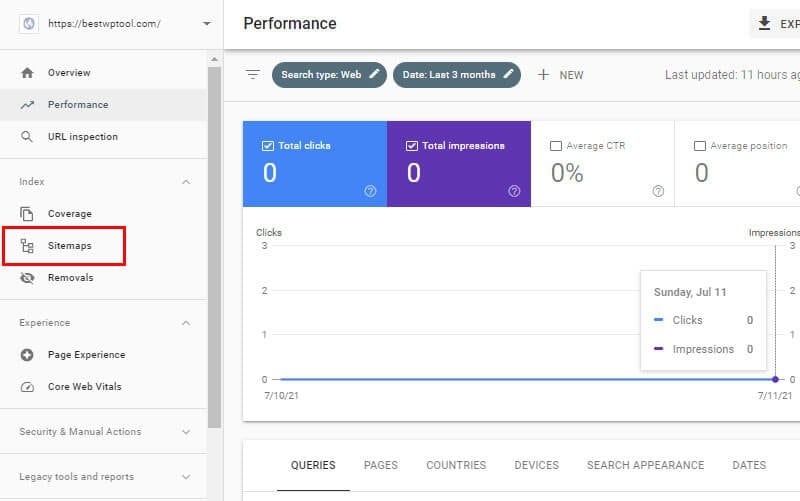Click the Clicks axis label above the chart
This screenshot has height=501, width=800.
click(x=269, y=233)
